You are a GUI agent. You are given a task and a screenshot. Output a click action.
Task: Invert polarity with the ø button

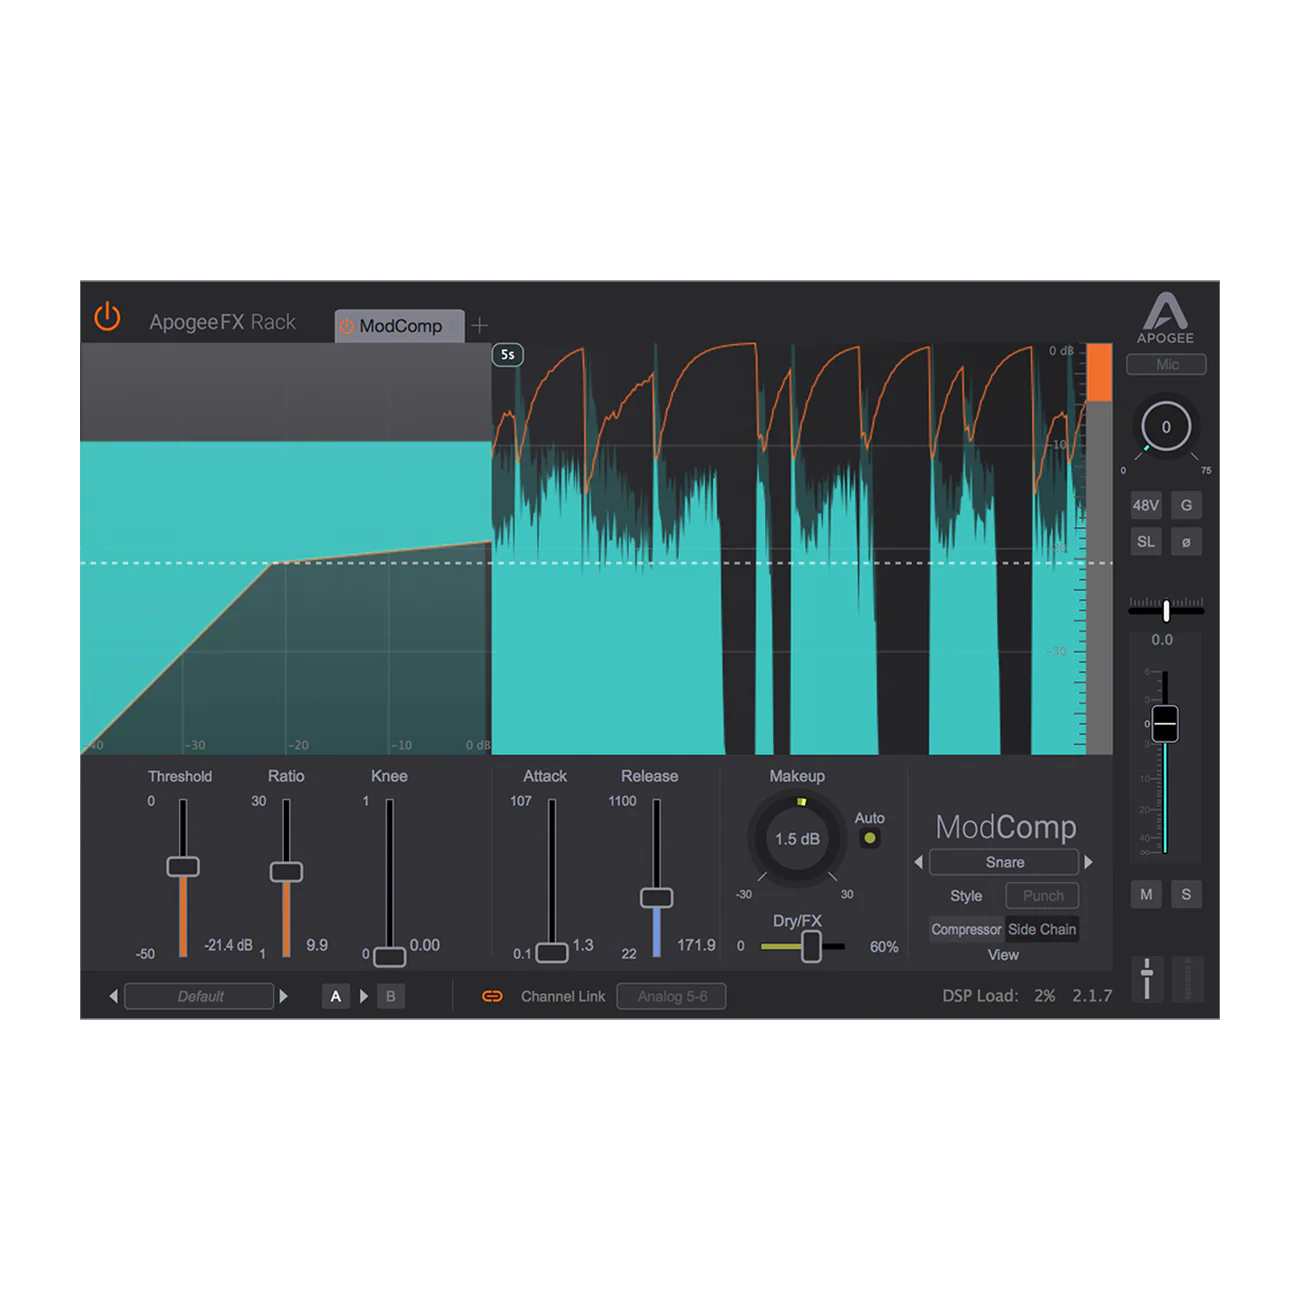coord(1186,542)
